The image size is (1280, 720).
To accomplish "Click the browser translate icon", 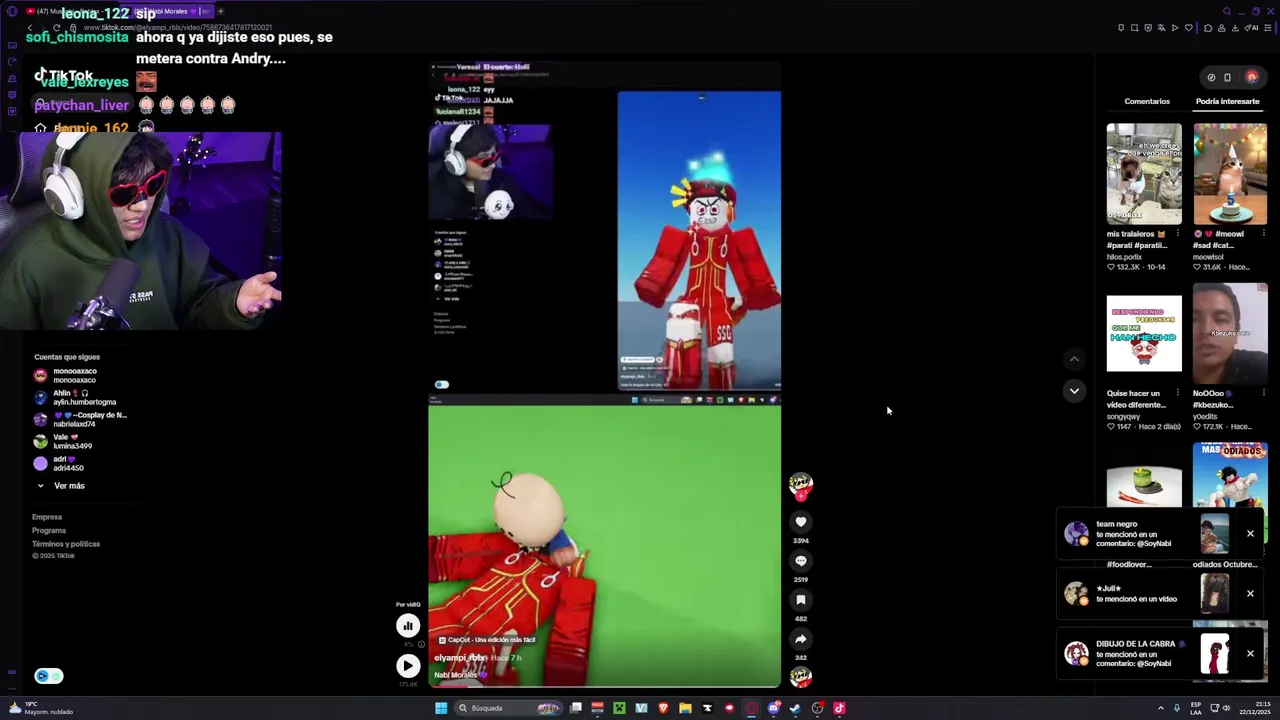I will click(x=1161, y=28).
